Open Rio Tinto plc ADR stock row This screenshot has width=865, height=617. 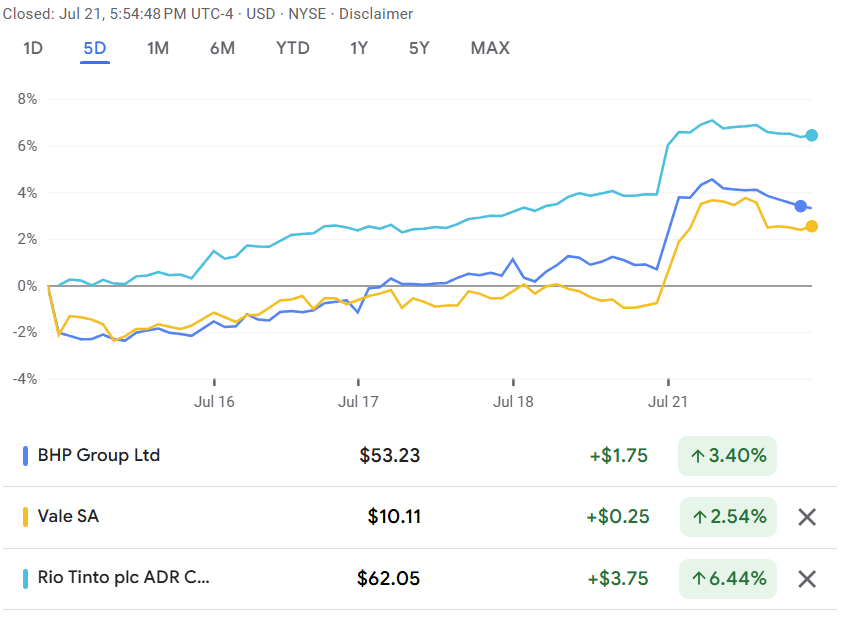pyautogui.click(x=420, y=579)
